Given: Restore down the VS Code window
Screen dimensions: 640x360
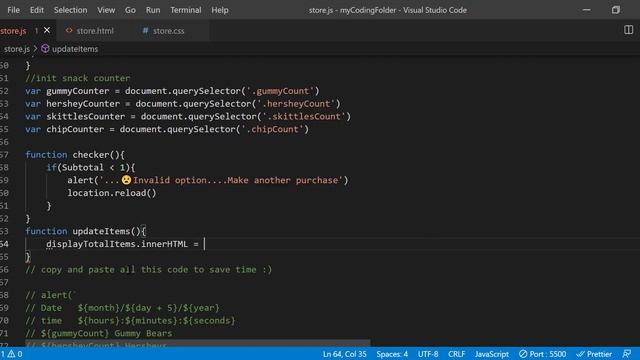Looking at the screenshot, I should click(616, 10).
